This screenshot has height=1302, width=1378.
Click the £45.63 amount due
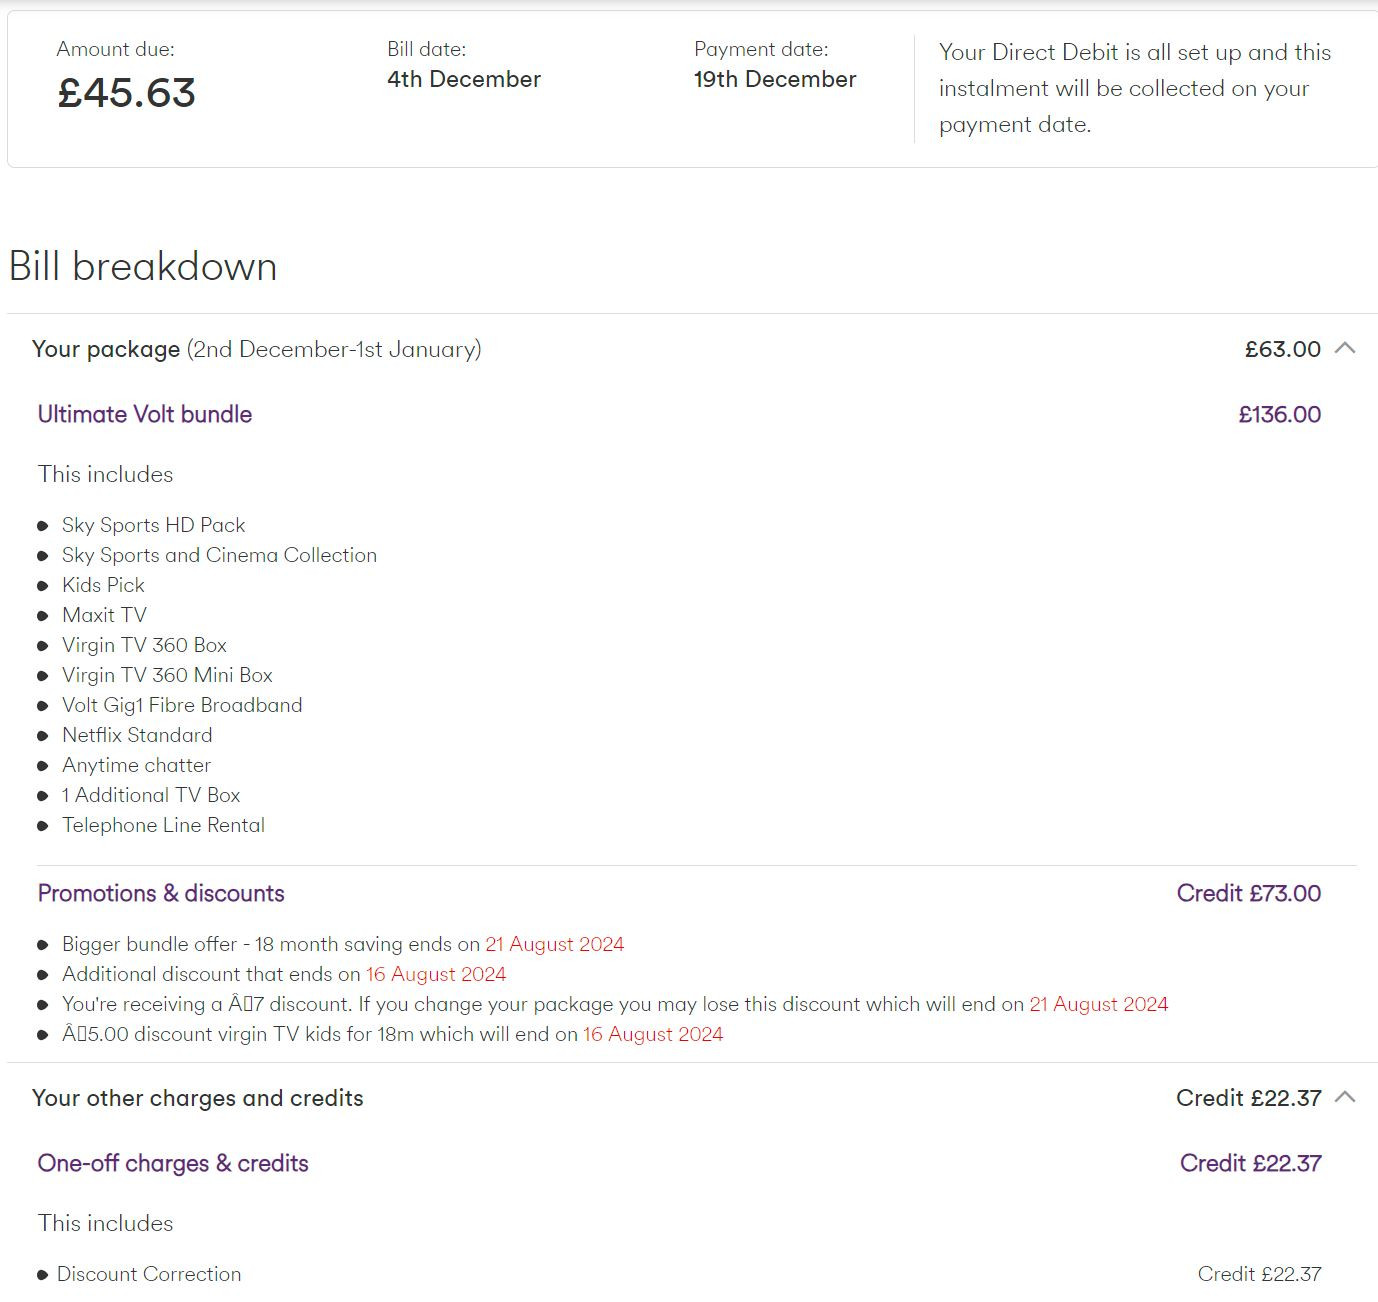point(126,93)
